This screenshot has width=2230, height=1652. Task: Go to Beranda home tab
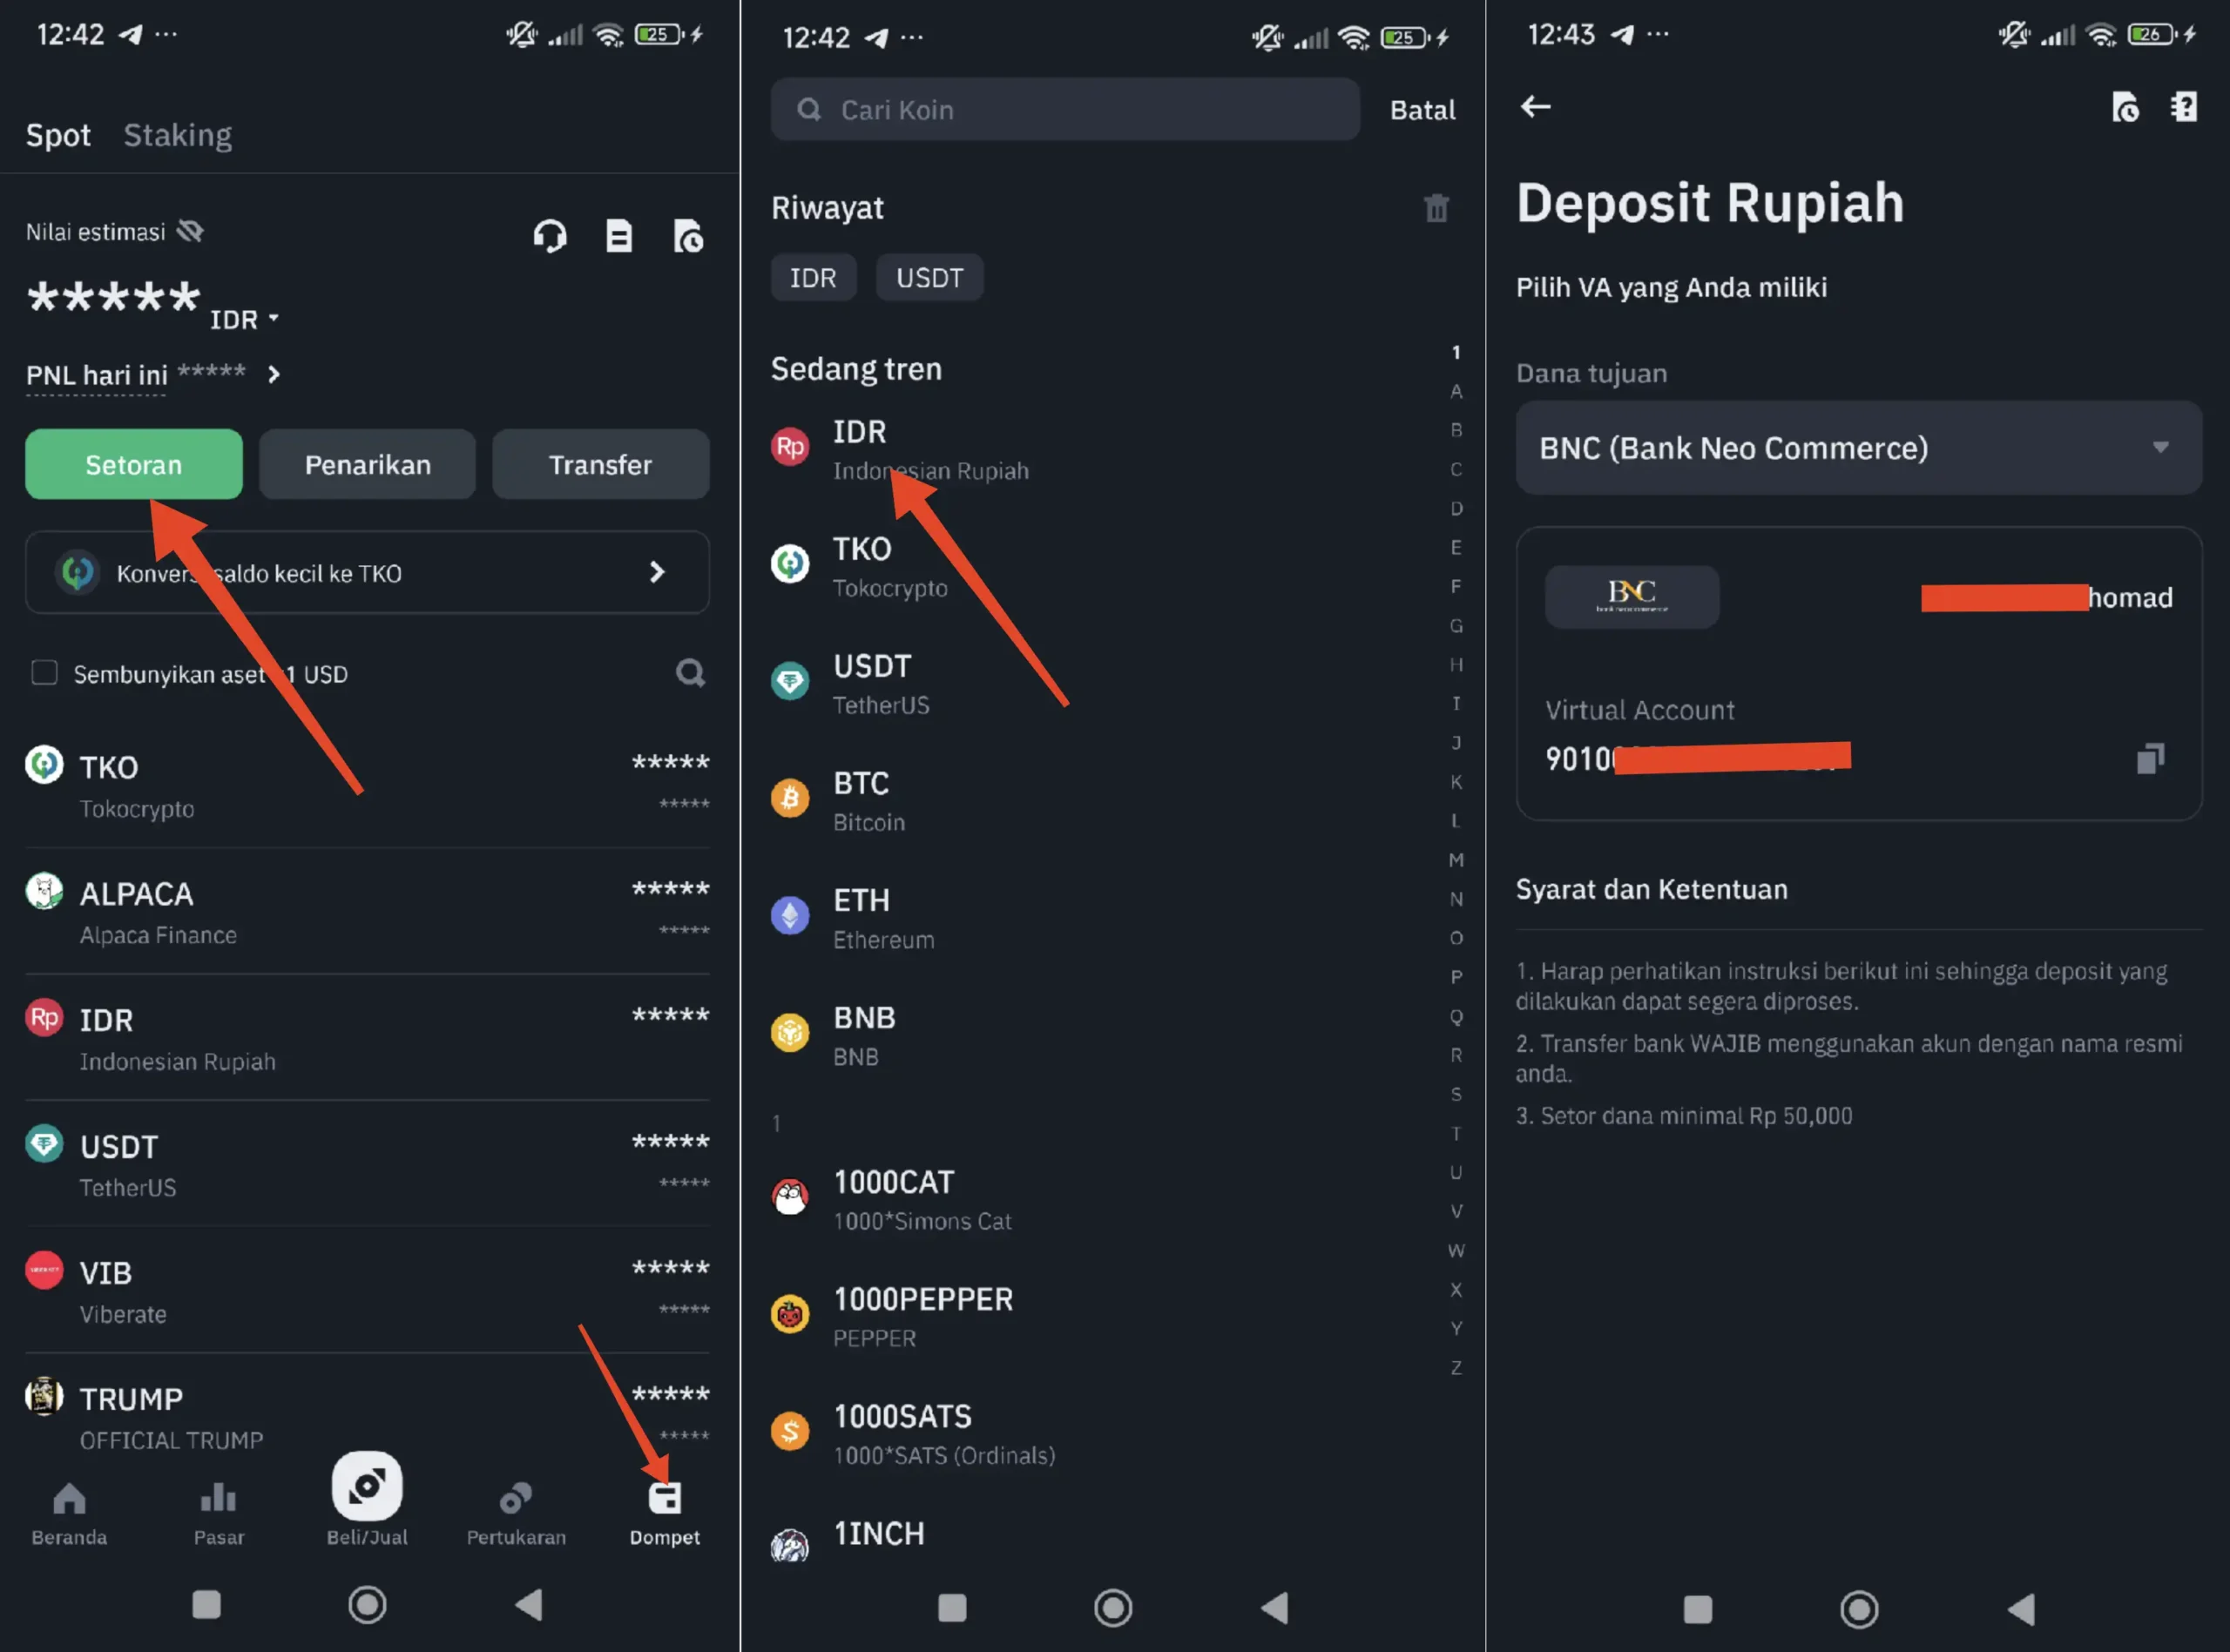[69, 1513]
